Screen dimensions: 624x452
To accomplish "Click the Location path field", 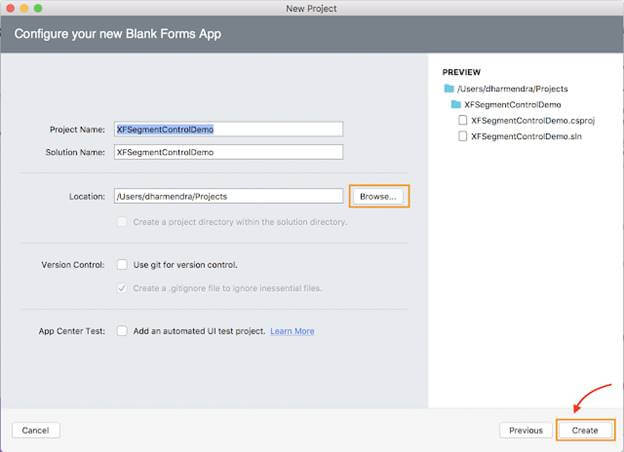I will (228, 196).
